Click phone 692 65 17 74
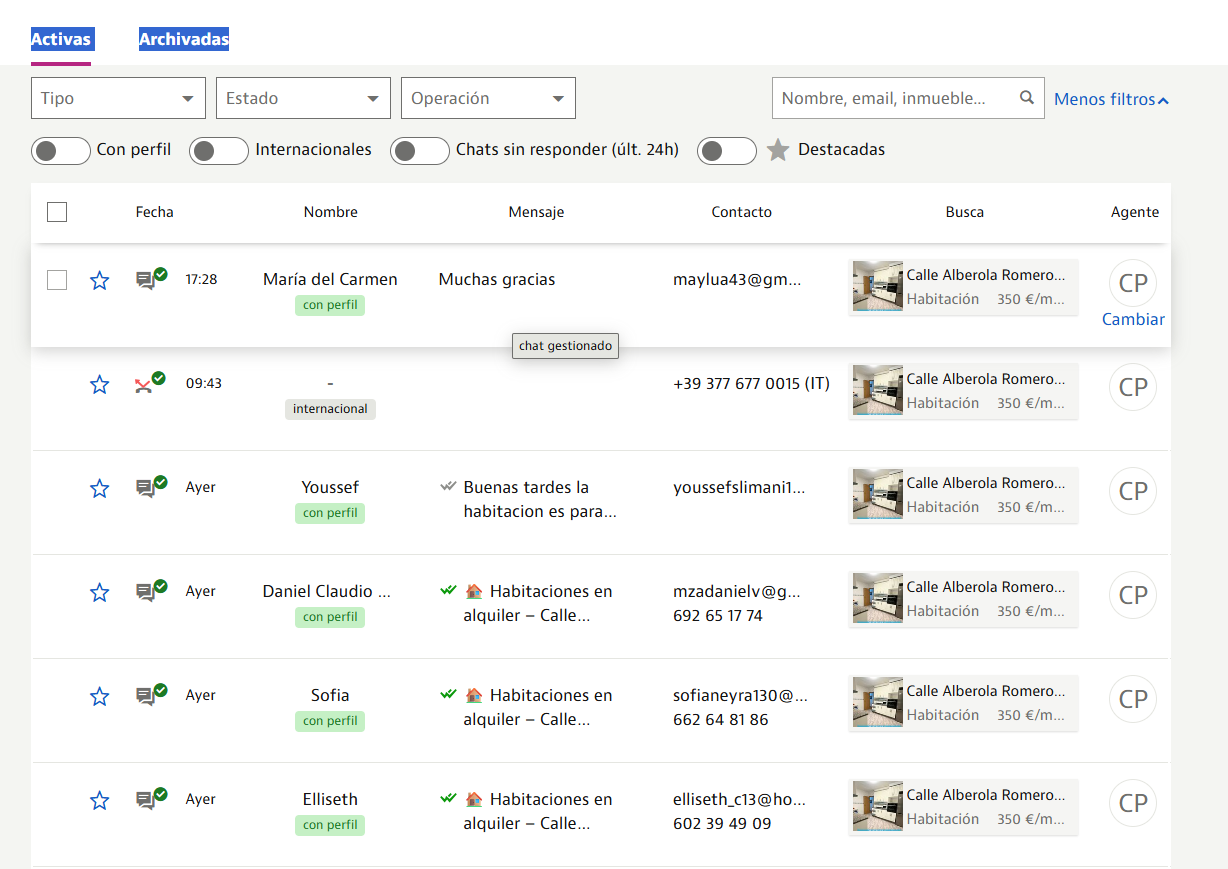Screen dimensions: 1228x869 tap(718, 616)
